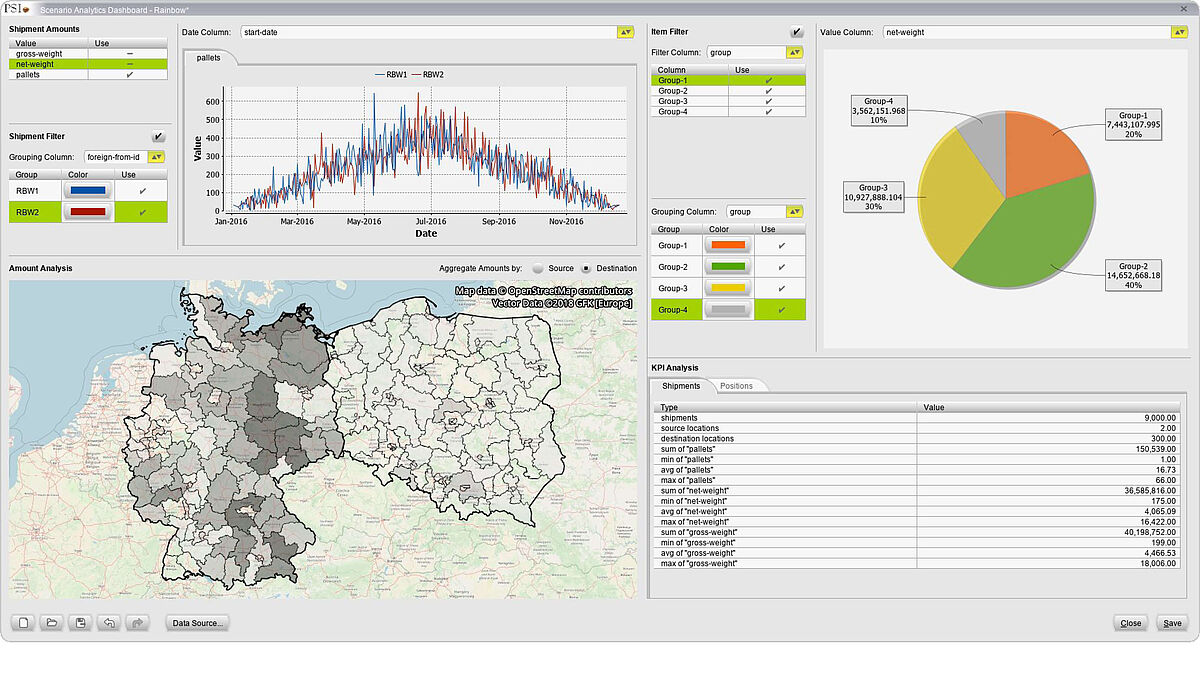The image size is (1200, 675).
Task: Open the Date Column dropdown
Action: [625, 32]
